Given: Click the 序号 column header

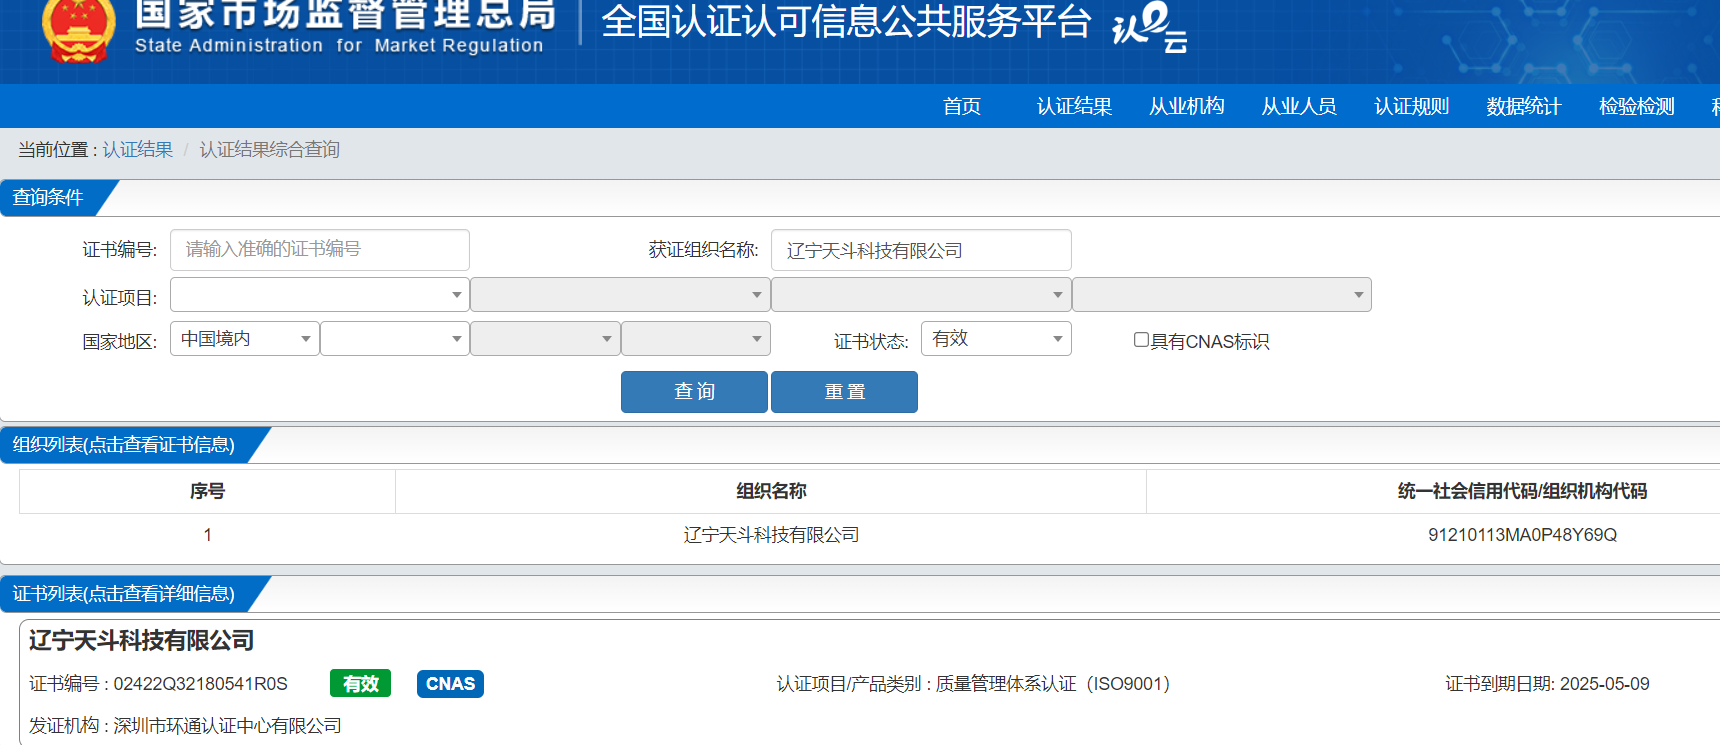Looking at the screenshot, I should [207, 491].
